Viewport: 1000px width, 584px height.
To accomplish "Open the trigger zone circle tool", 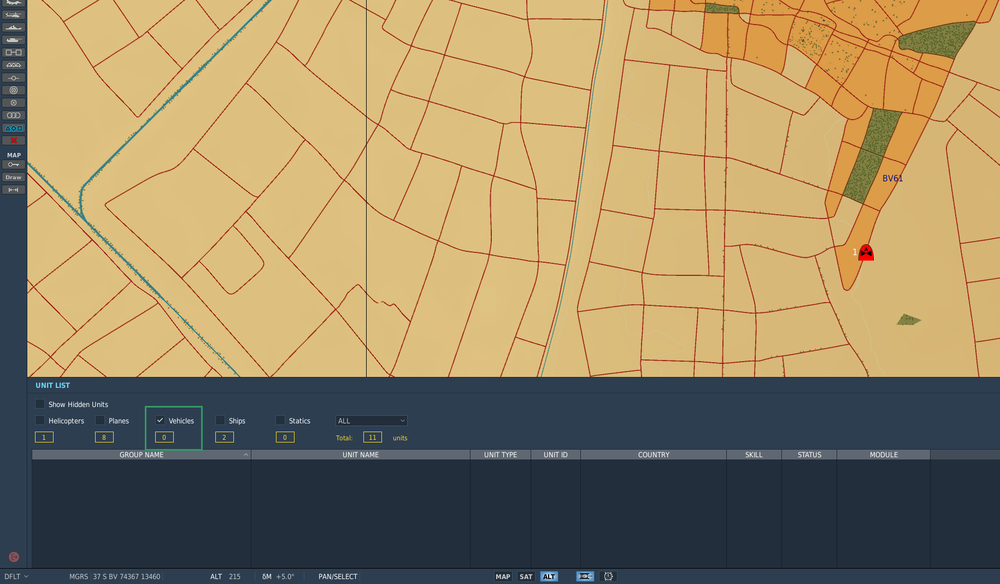I will [14, 90].
